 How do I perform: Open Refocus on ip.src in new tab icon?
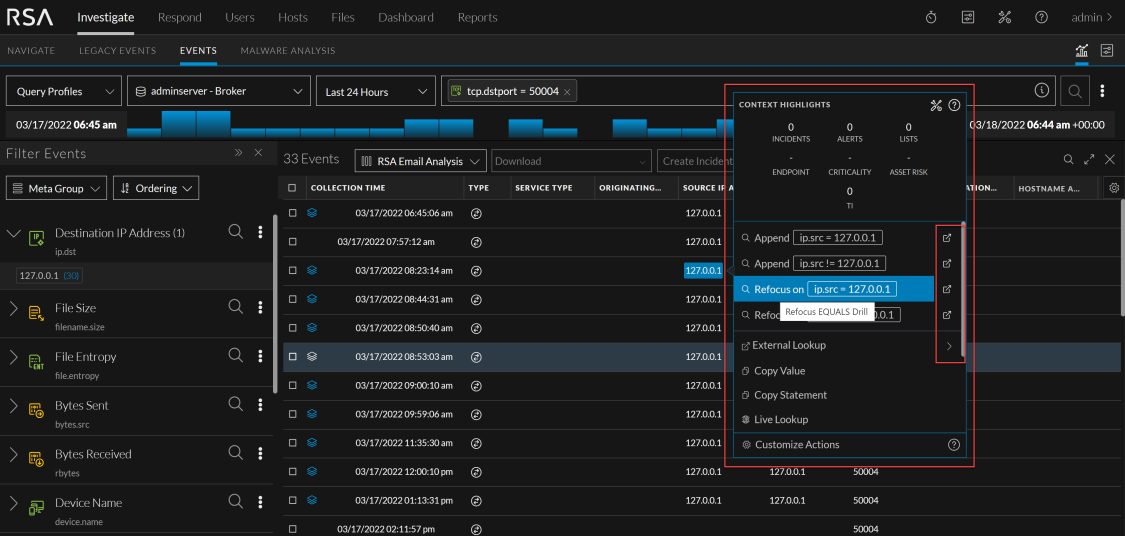coord(947,289)
